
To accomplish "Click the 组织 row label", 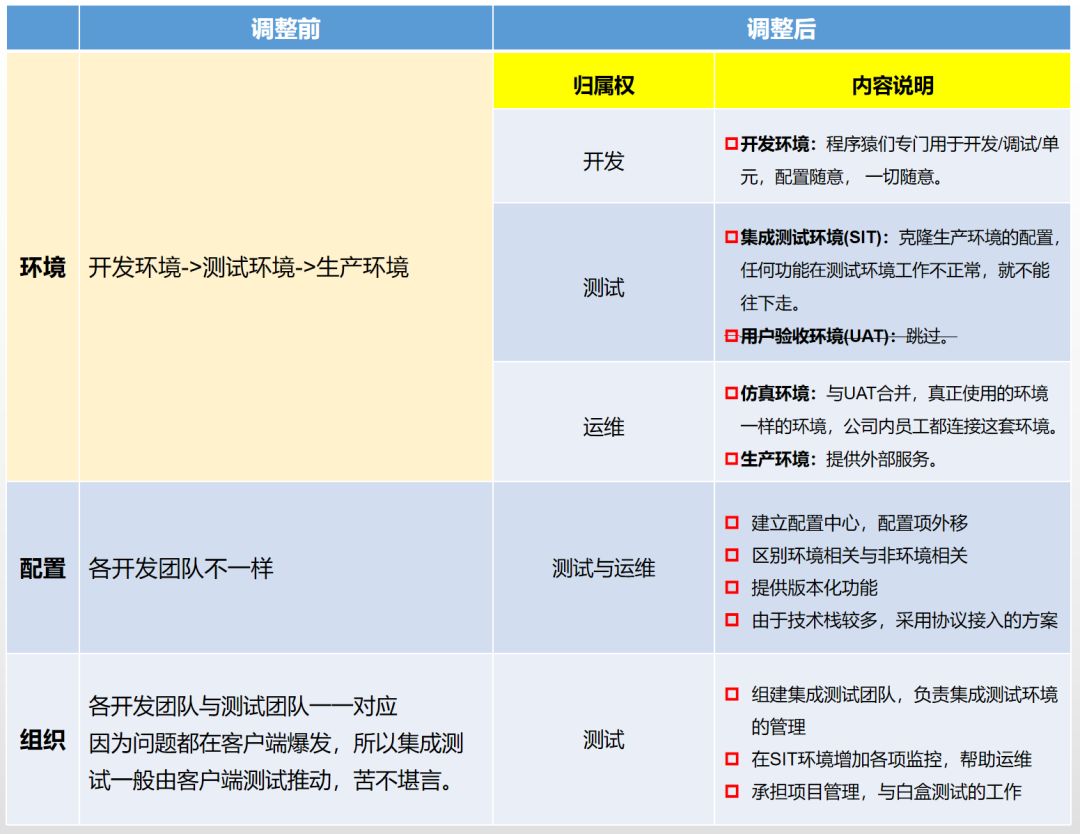I will coord(43,740).
